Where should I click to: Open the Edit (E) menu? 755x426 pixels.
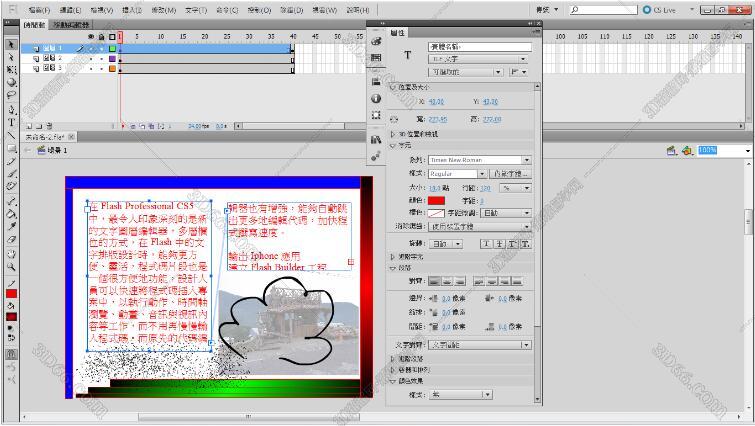click(x=70, y=10)
